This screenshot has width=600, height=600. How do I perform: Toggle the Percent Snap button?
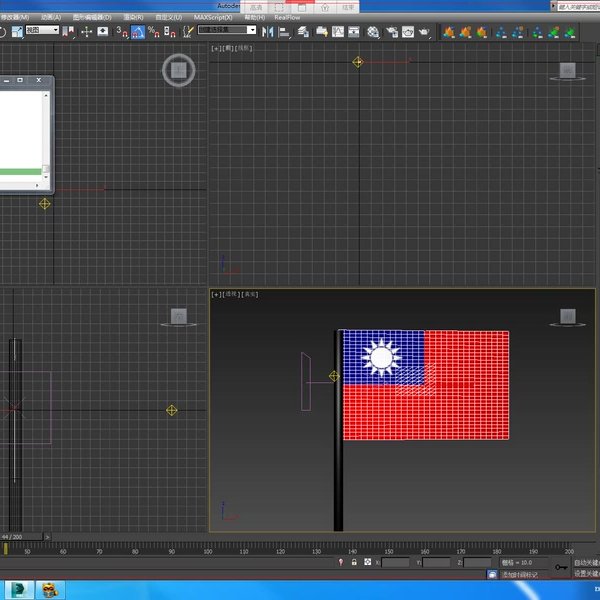(153, 32)
